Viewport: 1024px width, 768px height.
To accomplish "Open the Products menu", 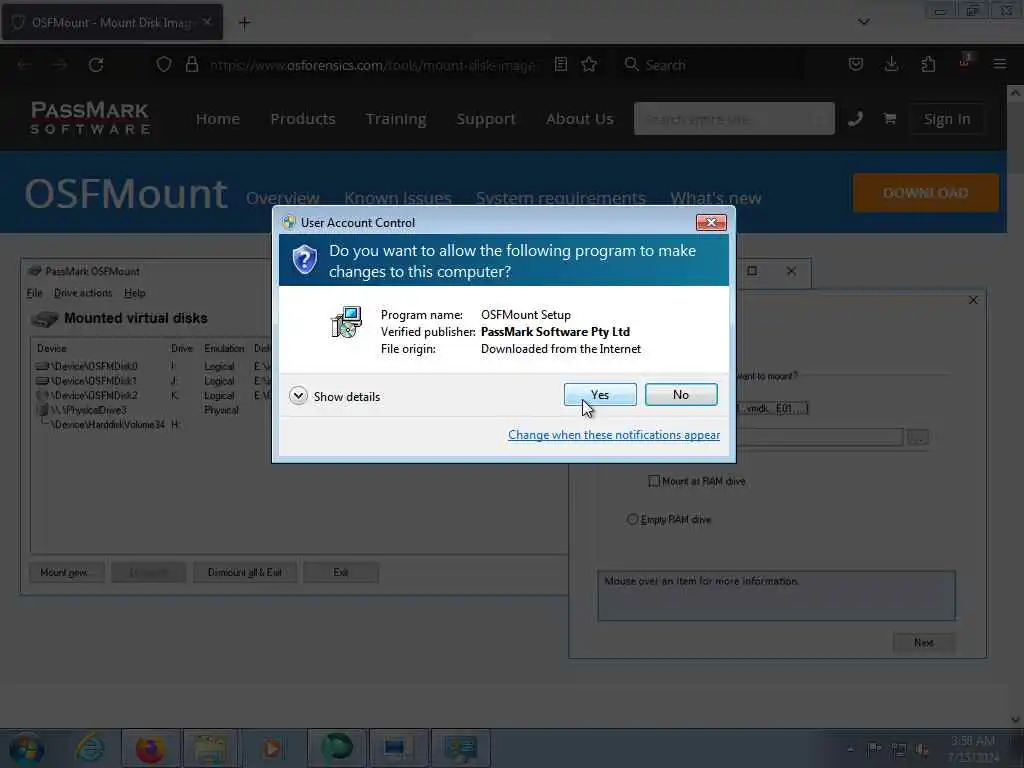I will coord(302,119).
